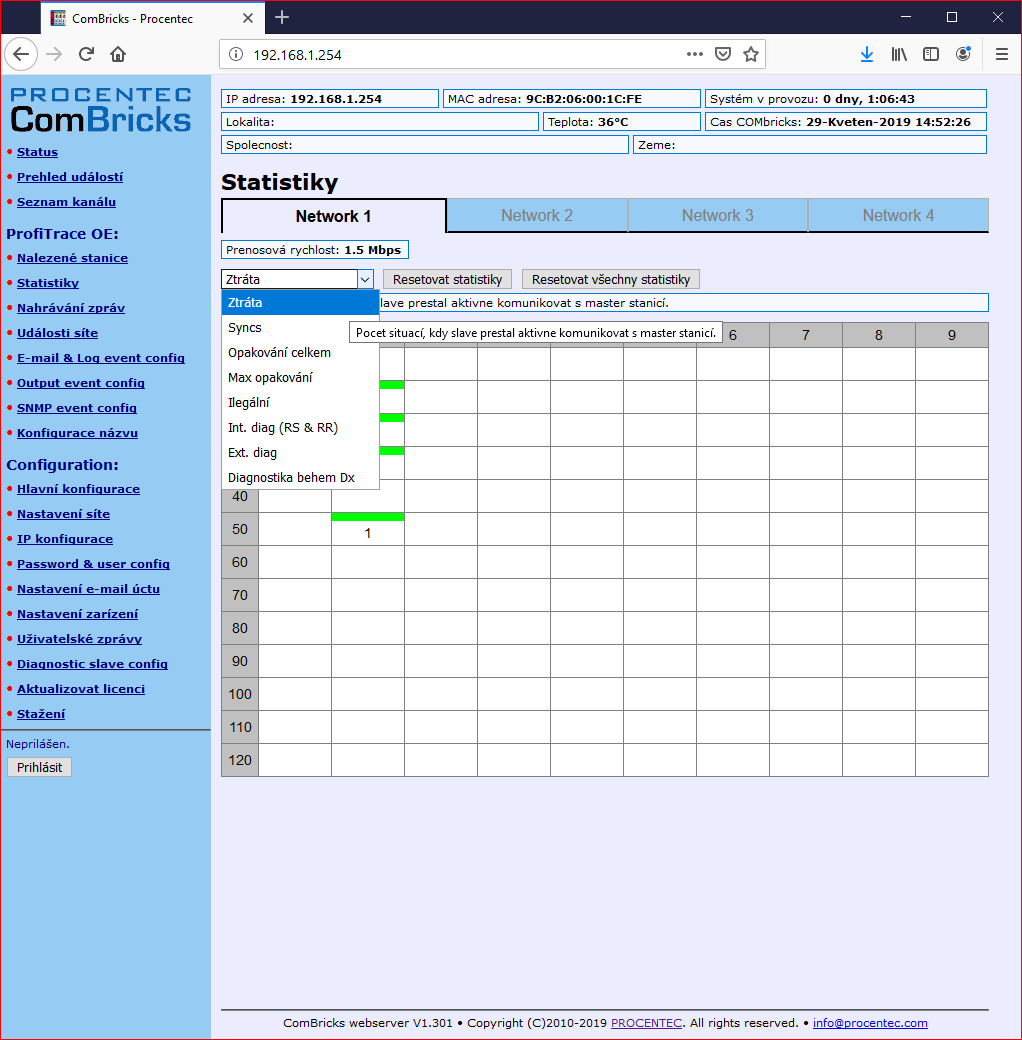The image size is (1022, 1040).
Task: Select Ilegální in the dropdown list
Action: click(300, 403)
